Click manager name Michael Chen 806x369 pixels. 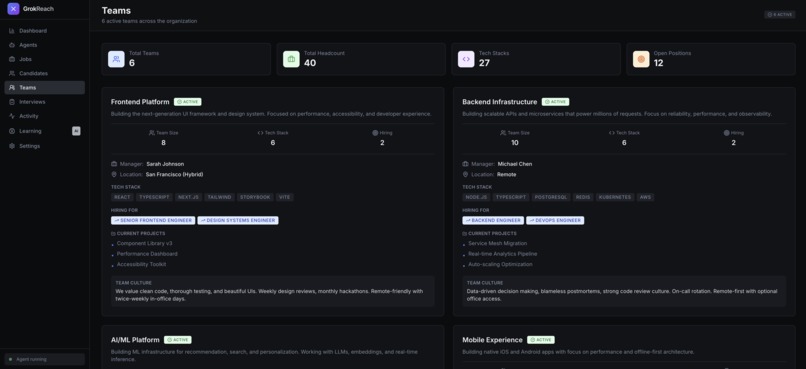(515, 164)
